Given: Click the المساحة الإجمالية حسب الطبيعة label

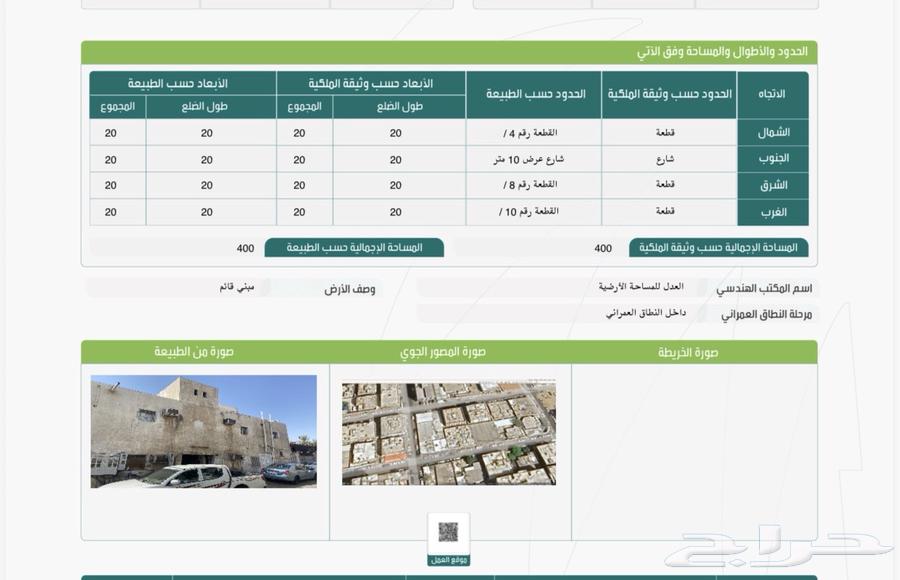Looking at the screenshot, I should (x=354, y=247).
